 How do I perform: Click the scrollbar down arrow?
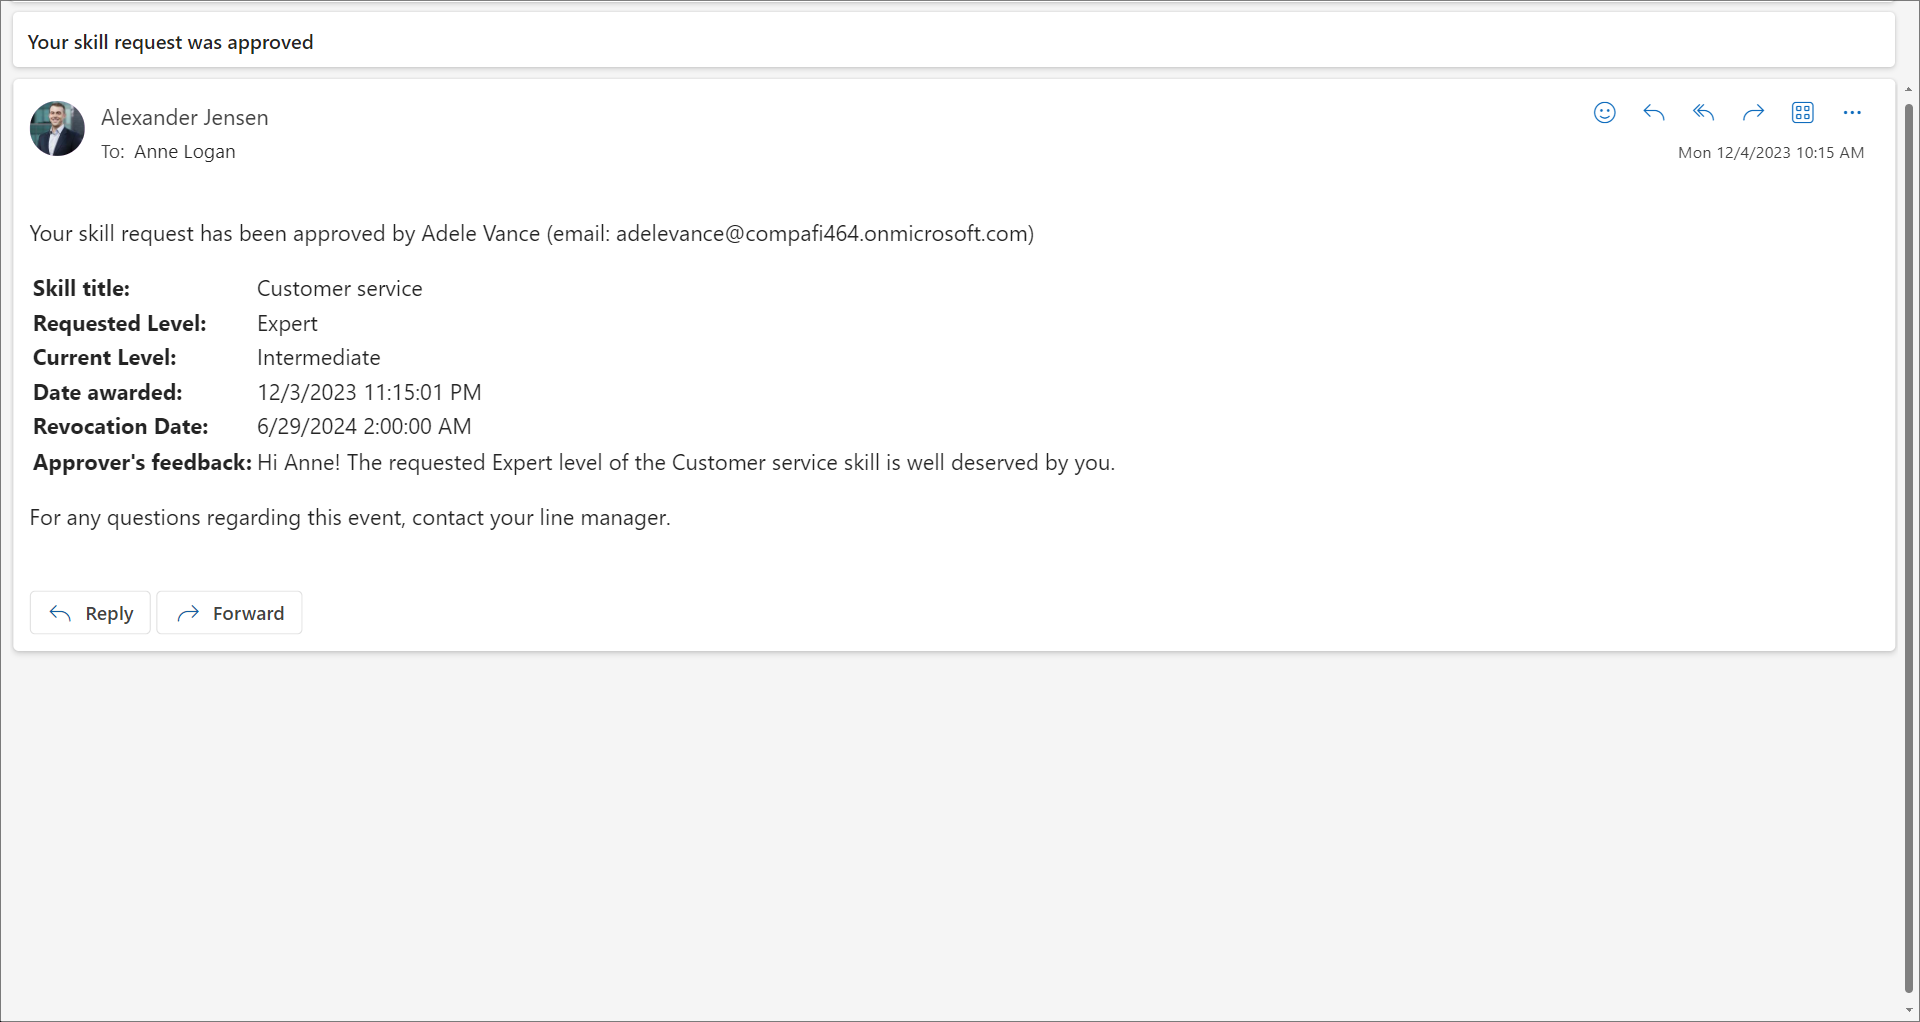[1909, 1010]
